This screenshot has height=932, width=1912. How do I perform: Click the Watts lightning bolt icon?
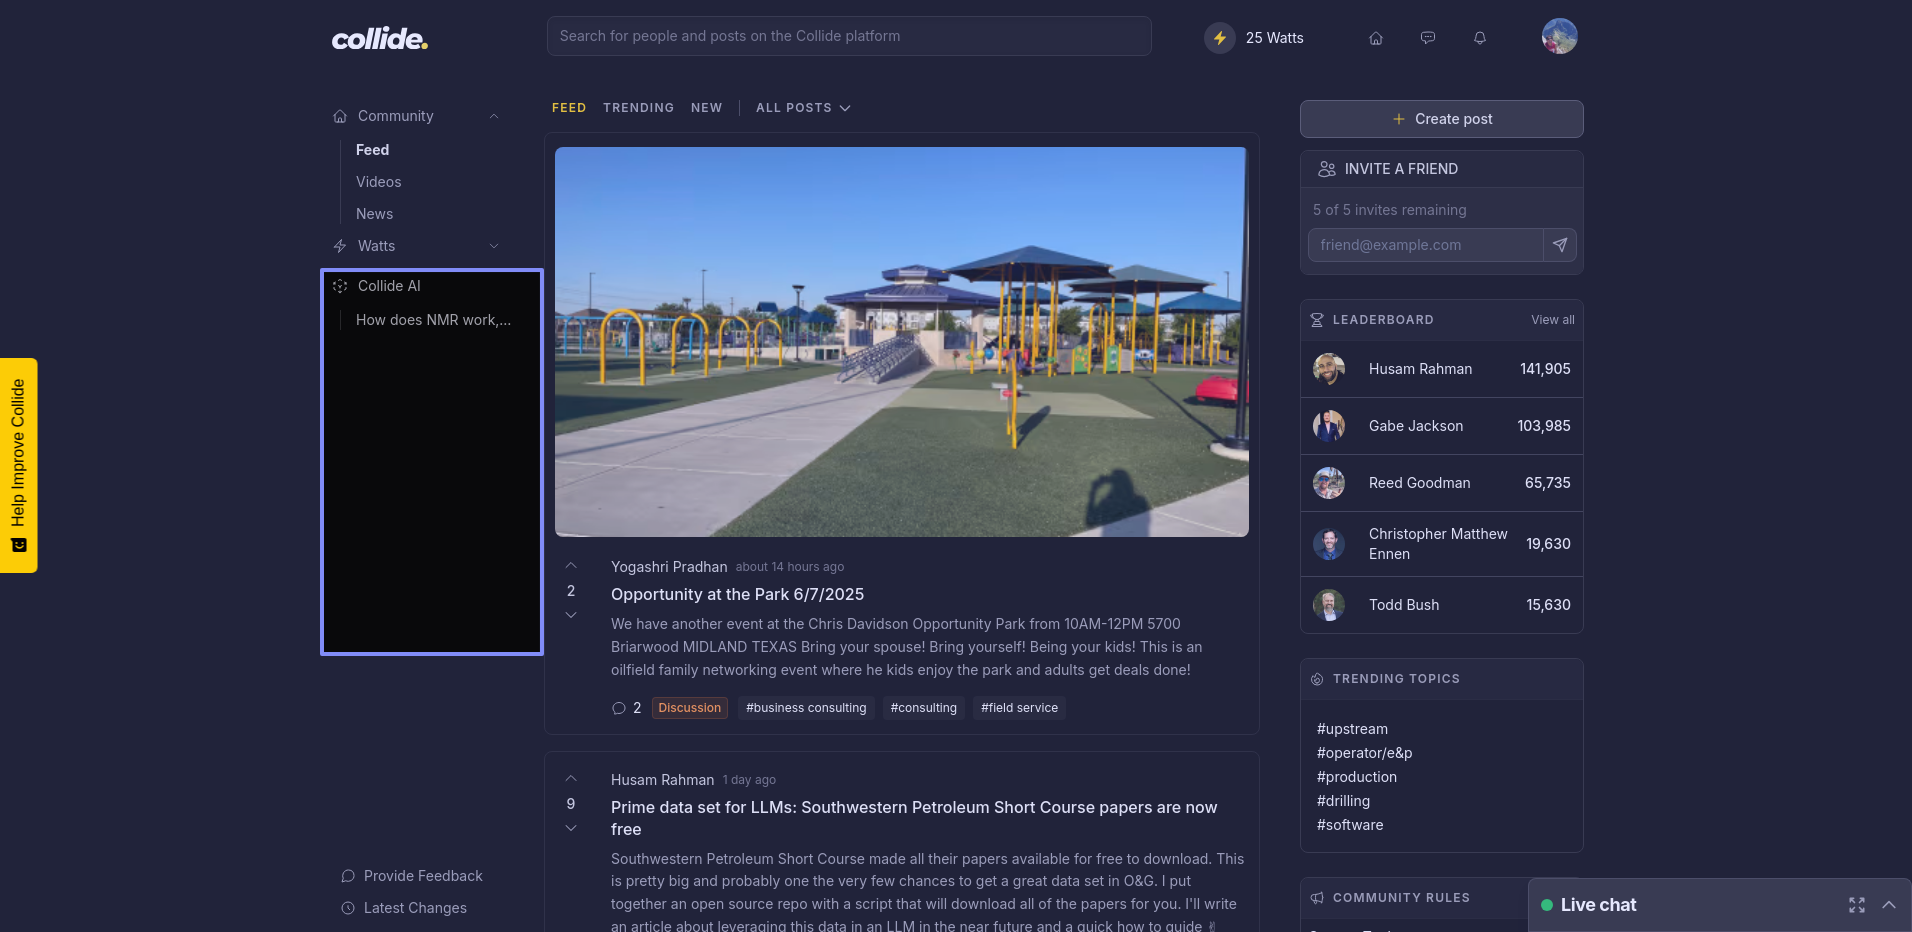pyautogui.click(x=1220, y=38)
